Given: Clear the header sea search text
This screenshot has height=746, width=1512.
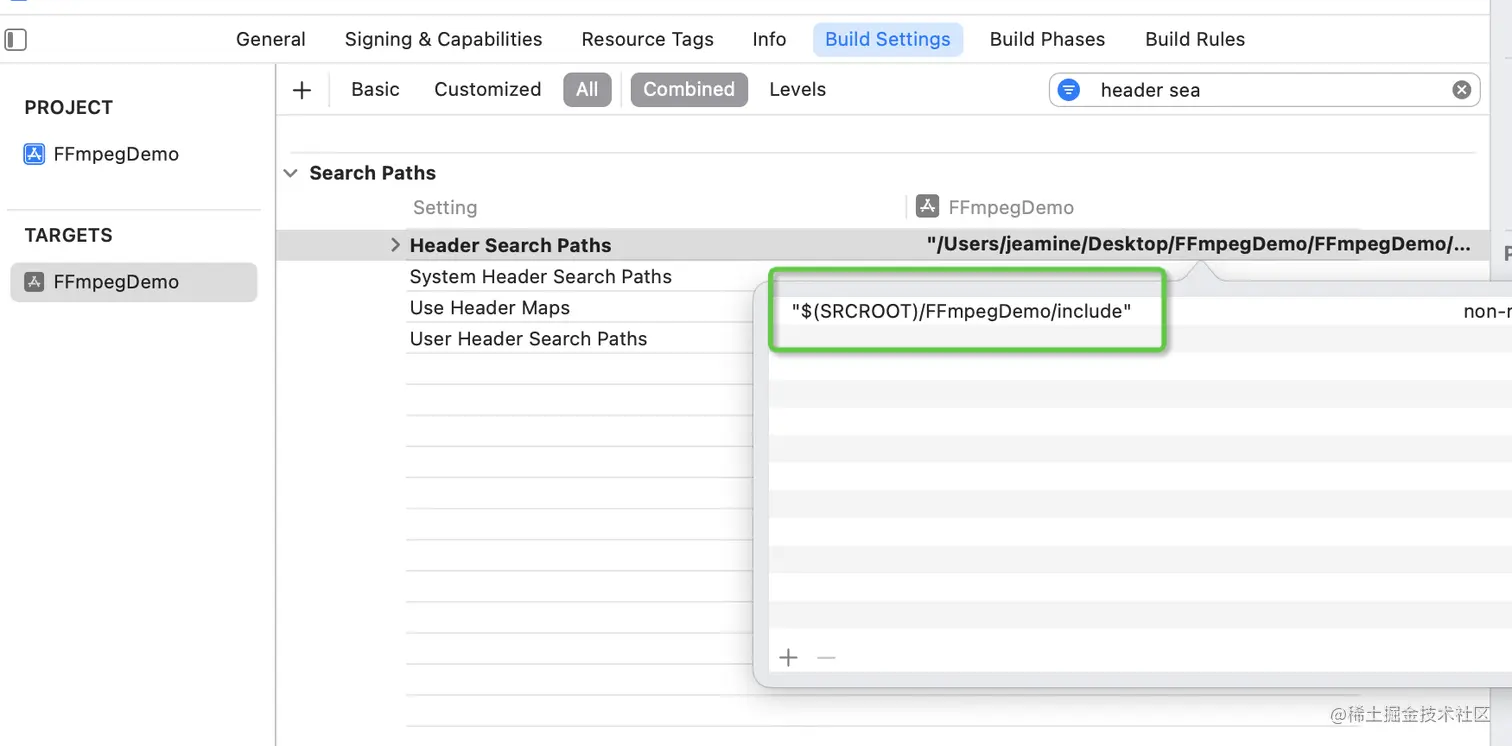Looking at the screenshot, I should [x=1461, y=90].
